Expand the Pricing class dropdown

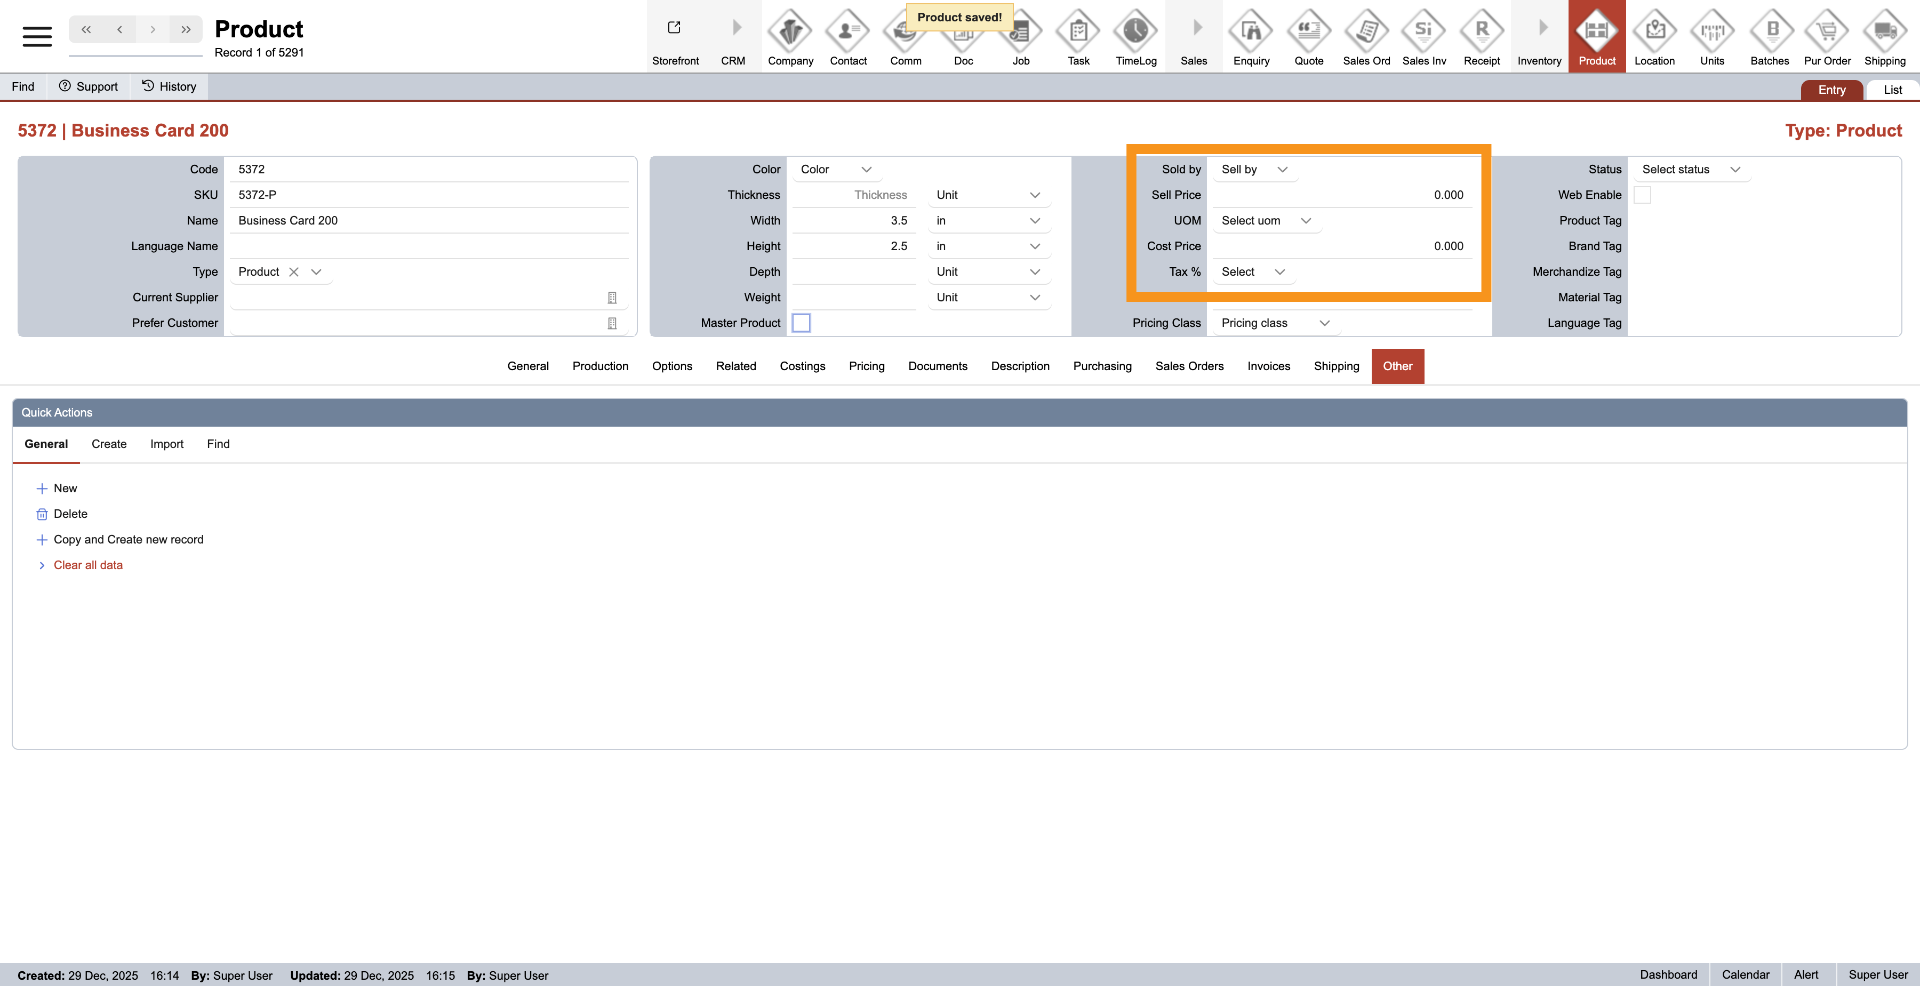1324,323
